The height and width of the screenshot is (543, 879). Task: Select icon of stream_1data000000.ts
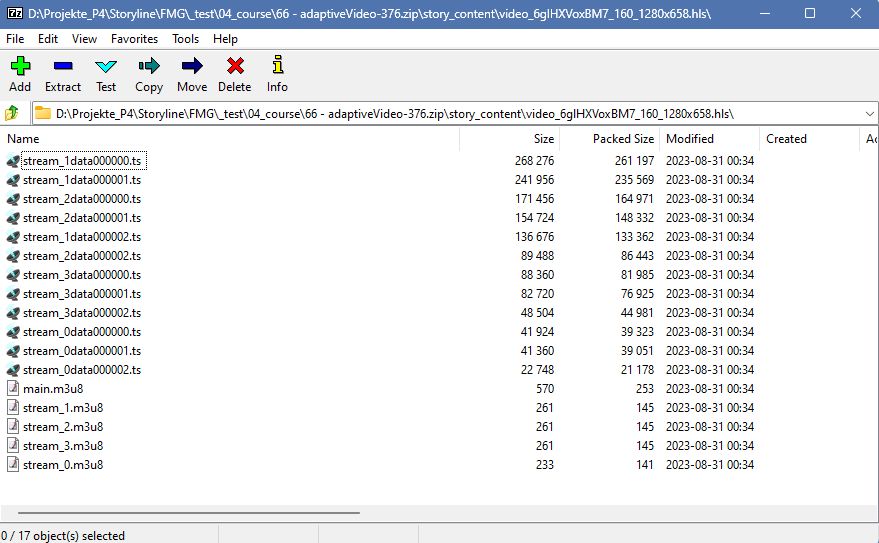tap(13, 161)
